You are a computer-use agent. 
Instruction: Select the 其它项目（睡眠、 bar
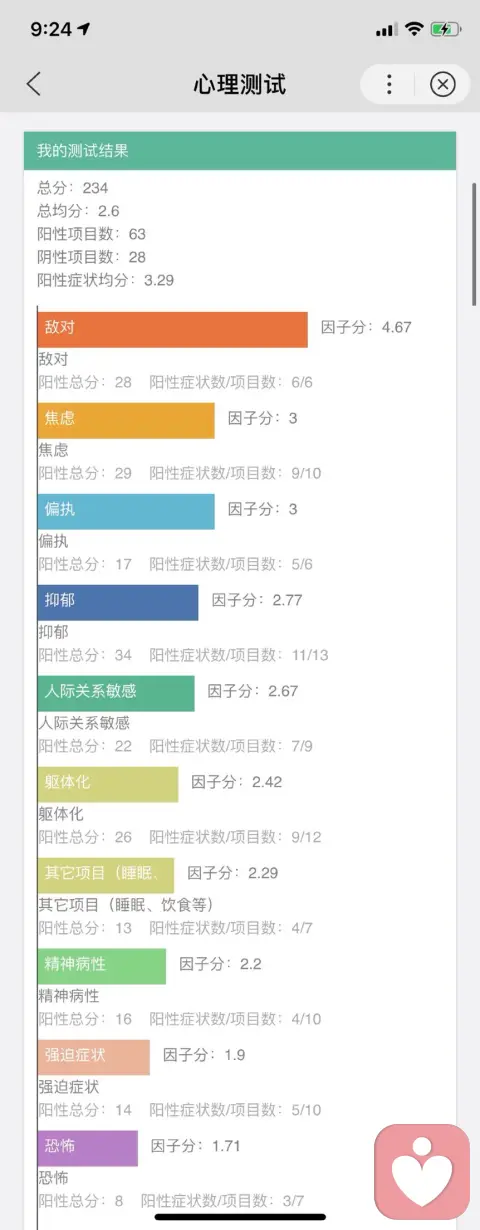106,875
